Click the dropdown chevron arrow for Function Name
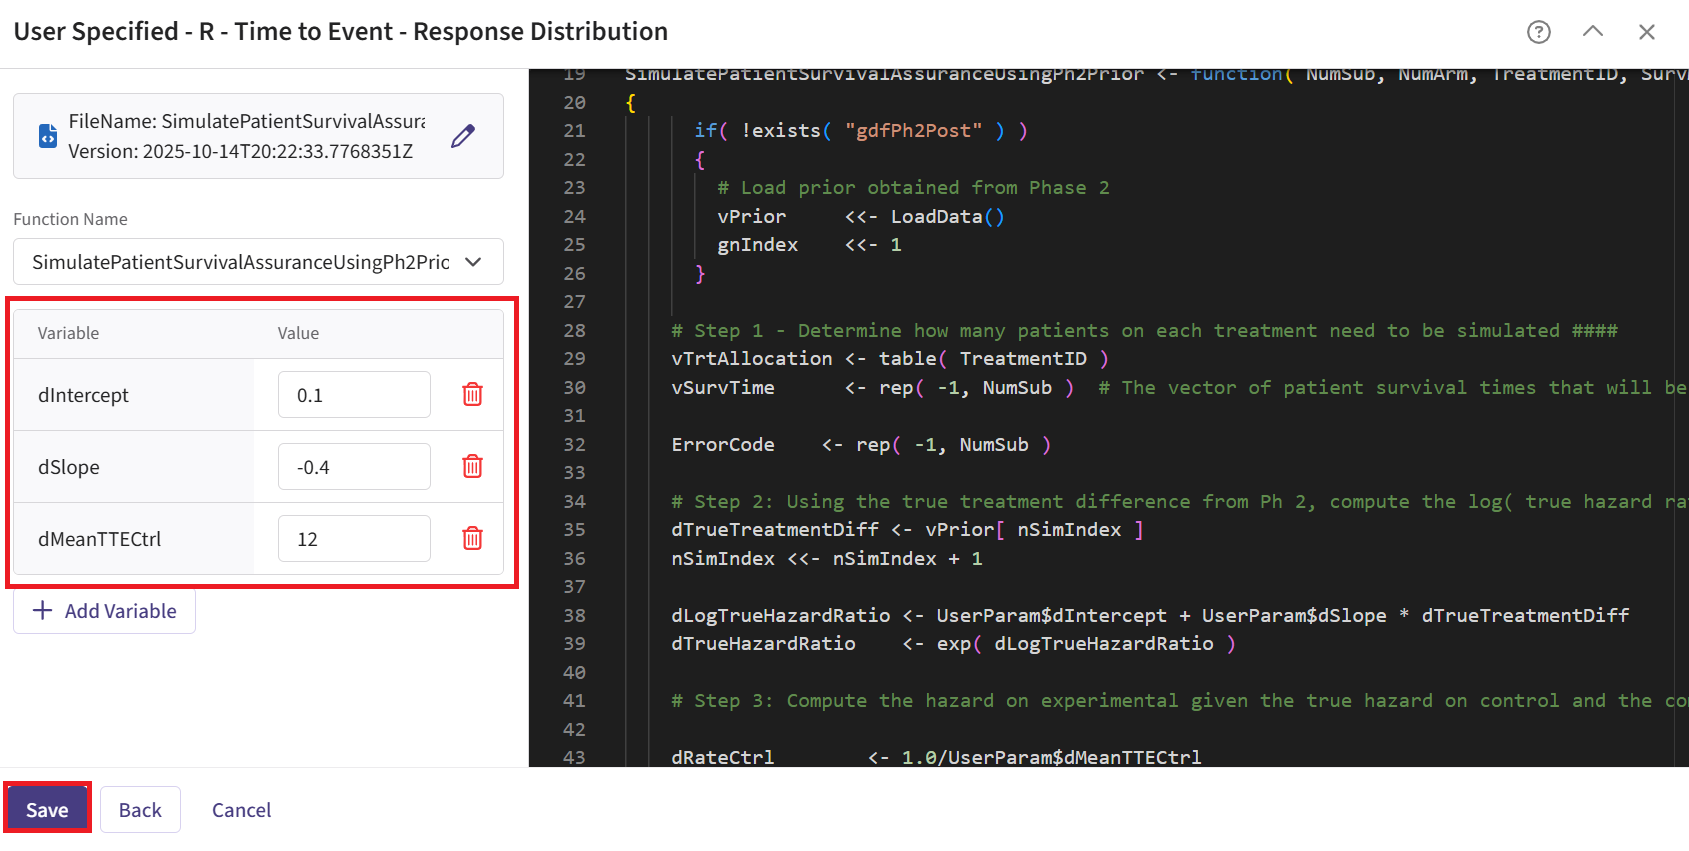 474,262
